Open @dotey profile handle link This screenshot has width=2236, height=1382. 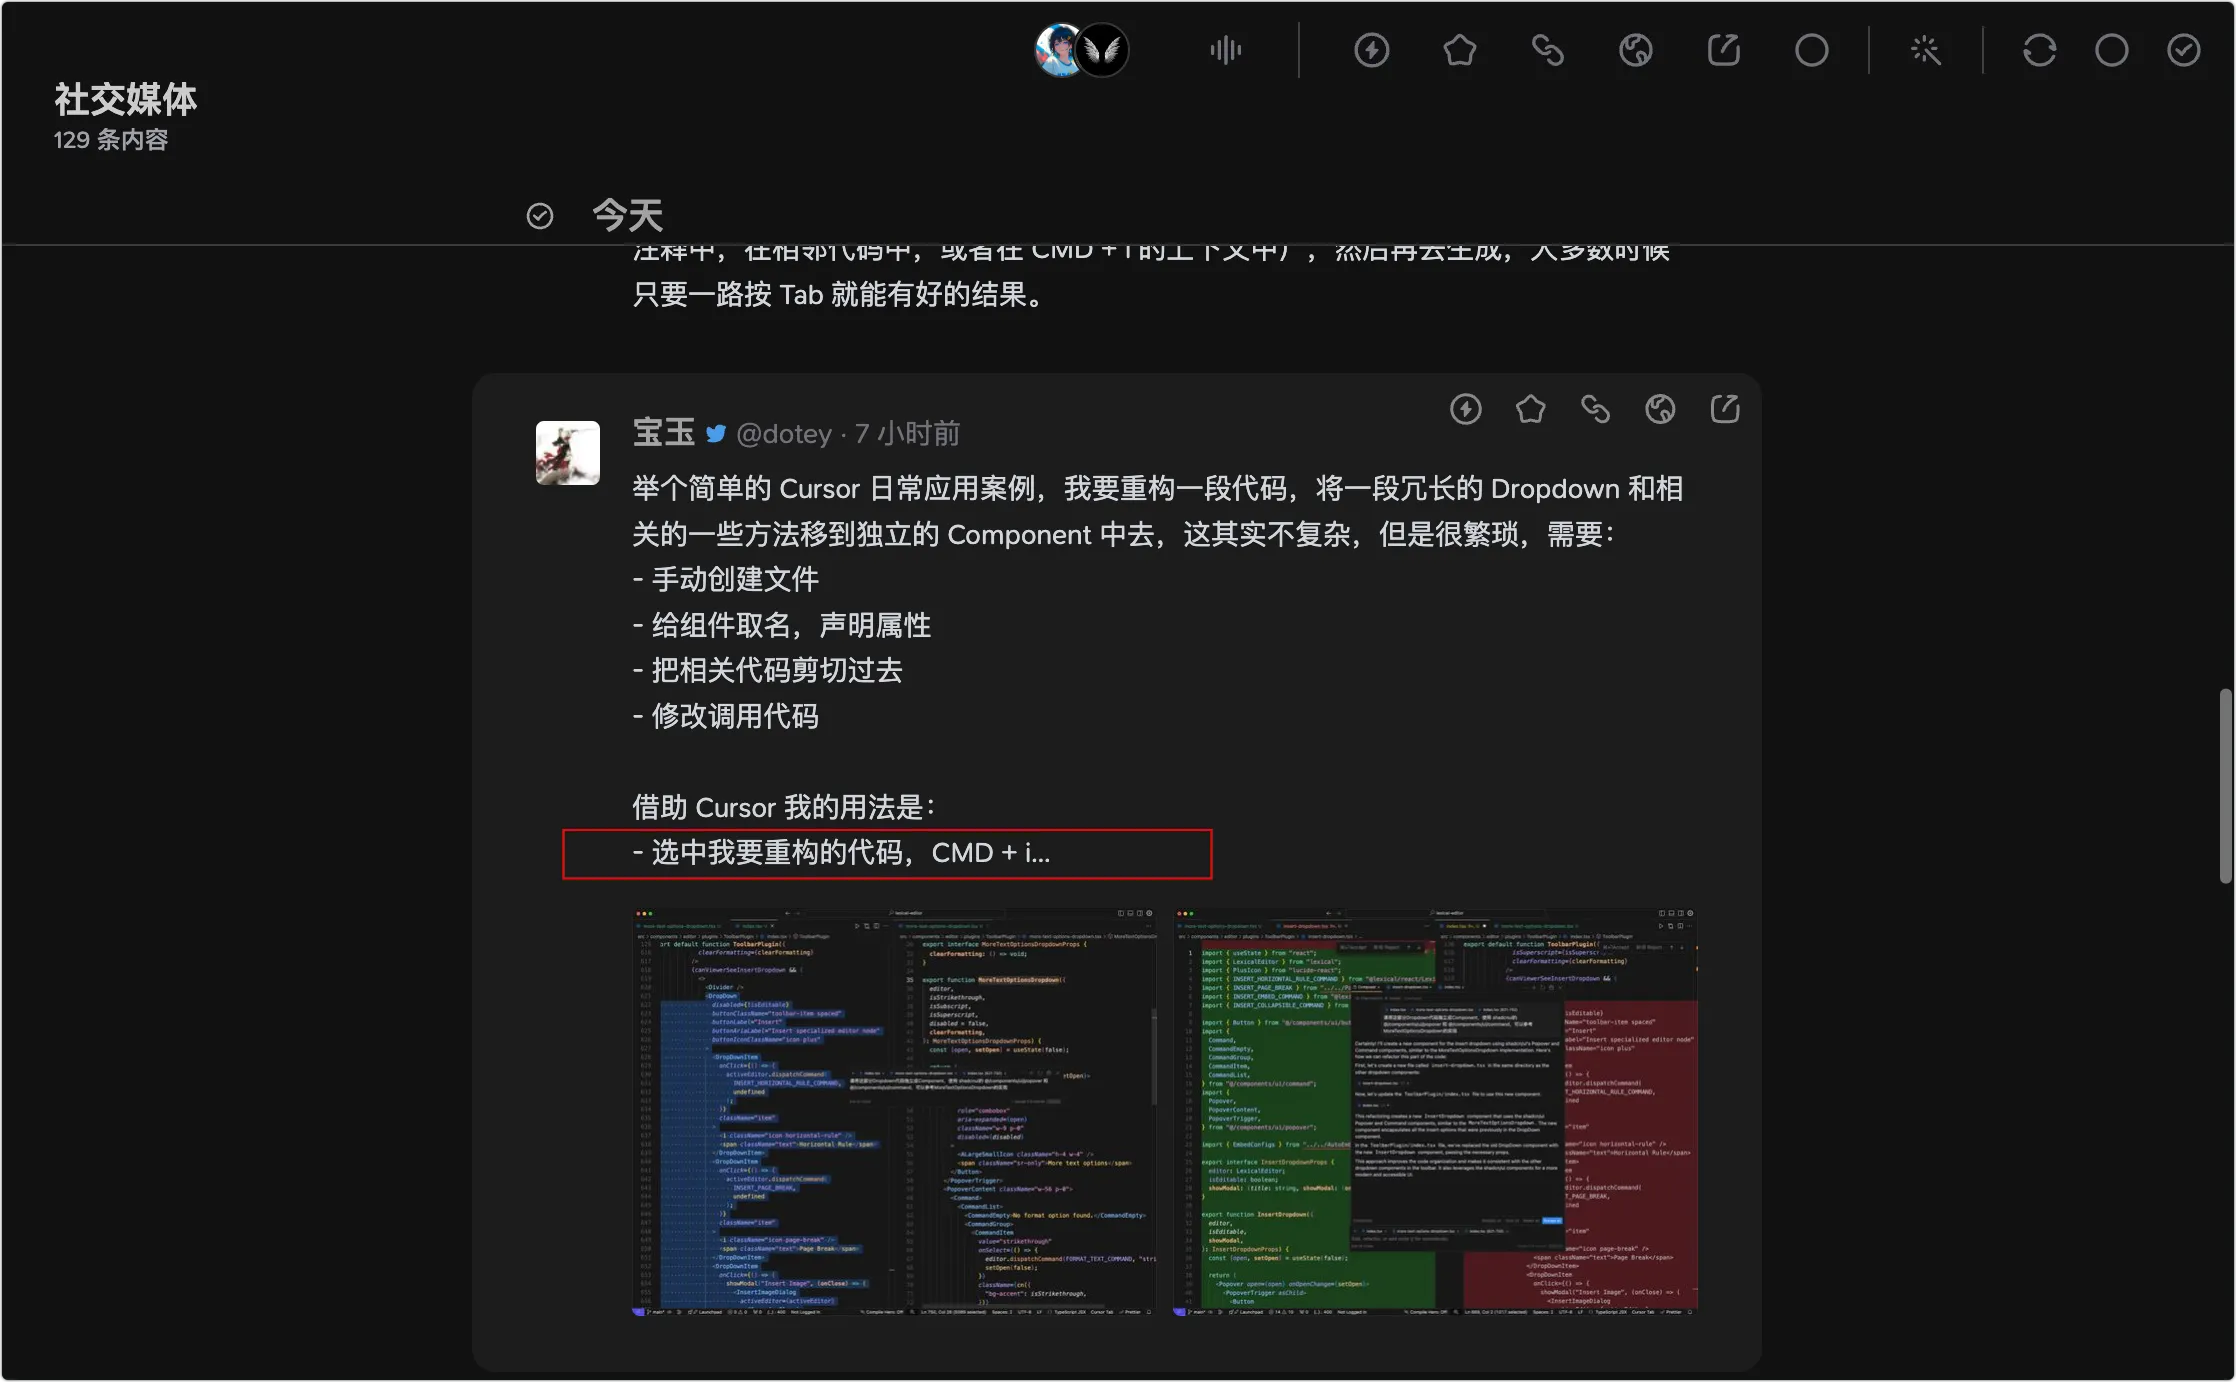[784, 434]
